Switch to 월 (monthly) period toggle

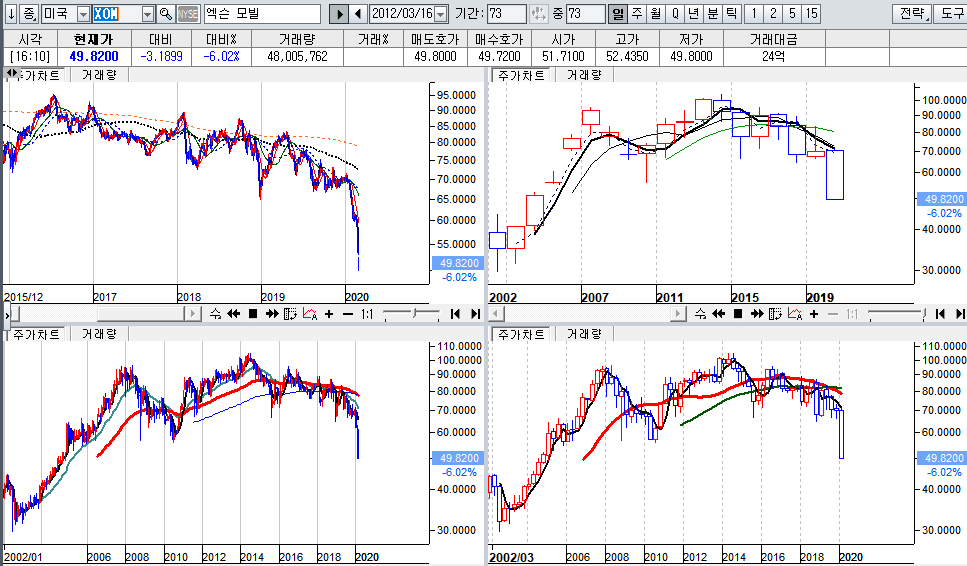pos(655,14)
